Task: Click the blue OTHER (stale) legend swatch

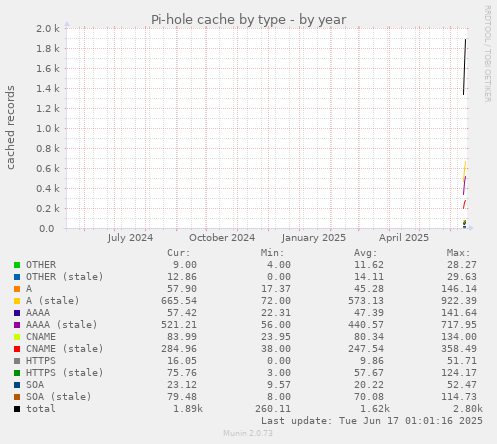Action: (x=17, y=277)
